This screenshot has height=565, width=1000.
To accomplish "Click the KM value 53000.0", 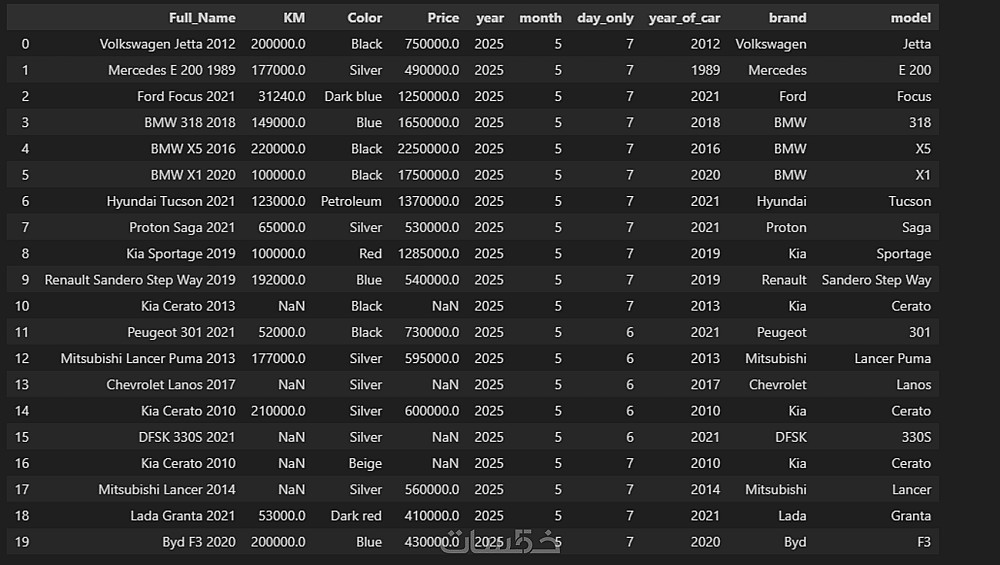I will coord(281,515).
